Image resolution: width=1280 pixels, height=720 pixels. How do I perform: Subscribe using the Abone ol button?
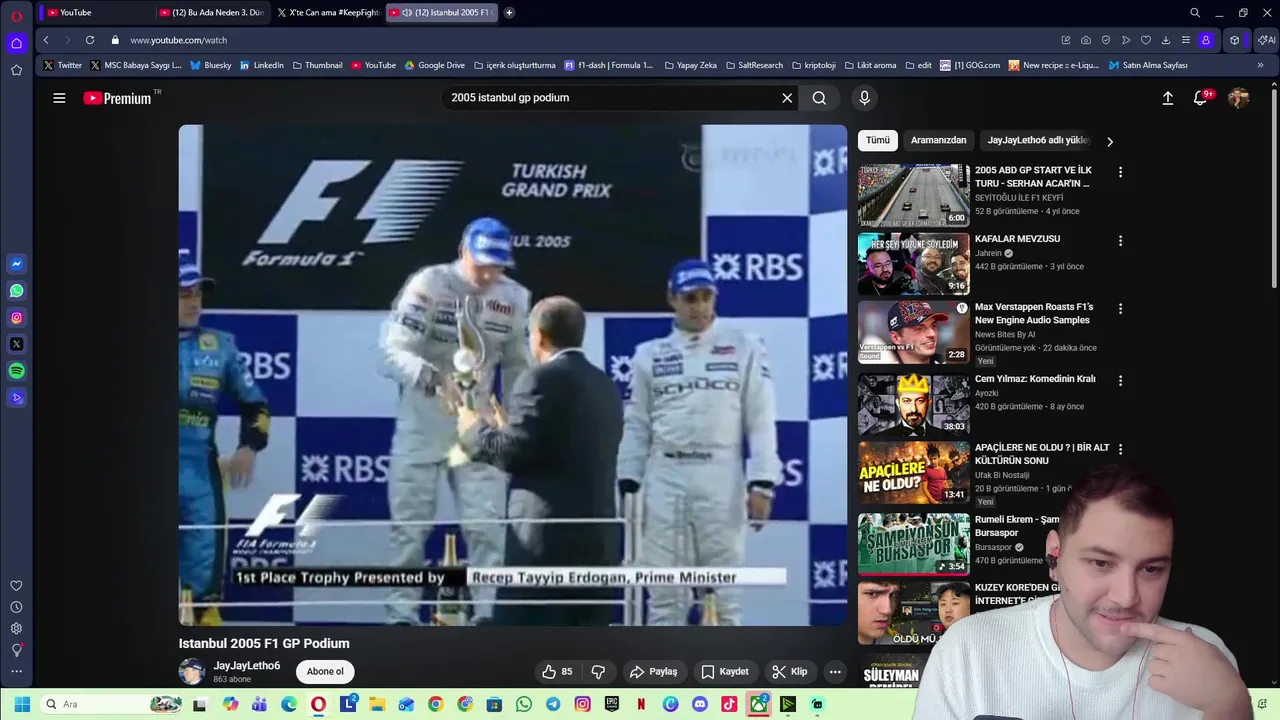325,672
